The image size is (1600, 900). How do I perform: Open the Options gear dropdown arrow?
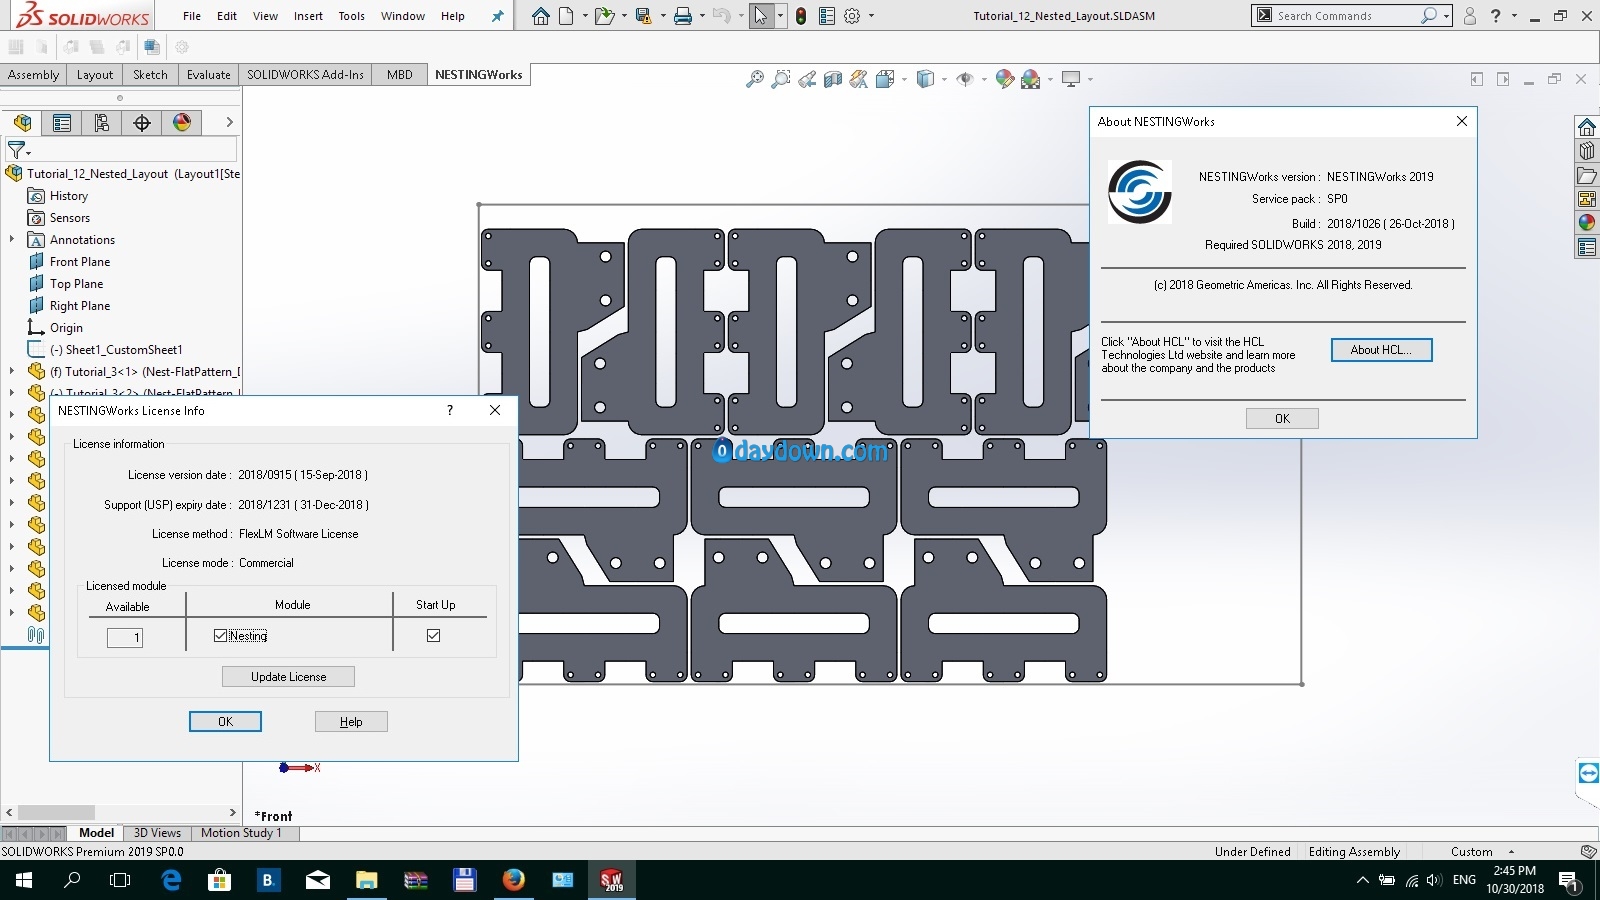871,16
